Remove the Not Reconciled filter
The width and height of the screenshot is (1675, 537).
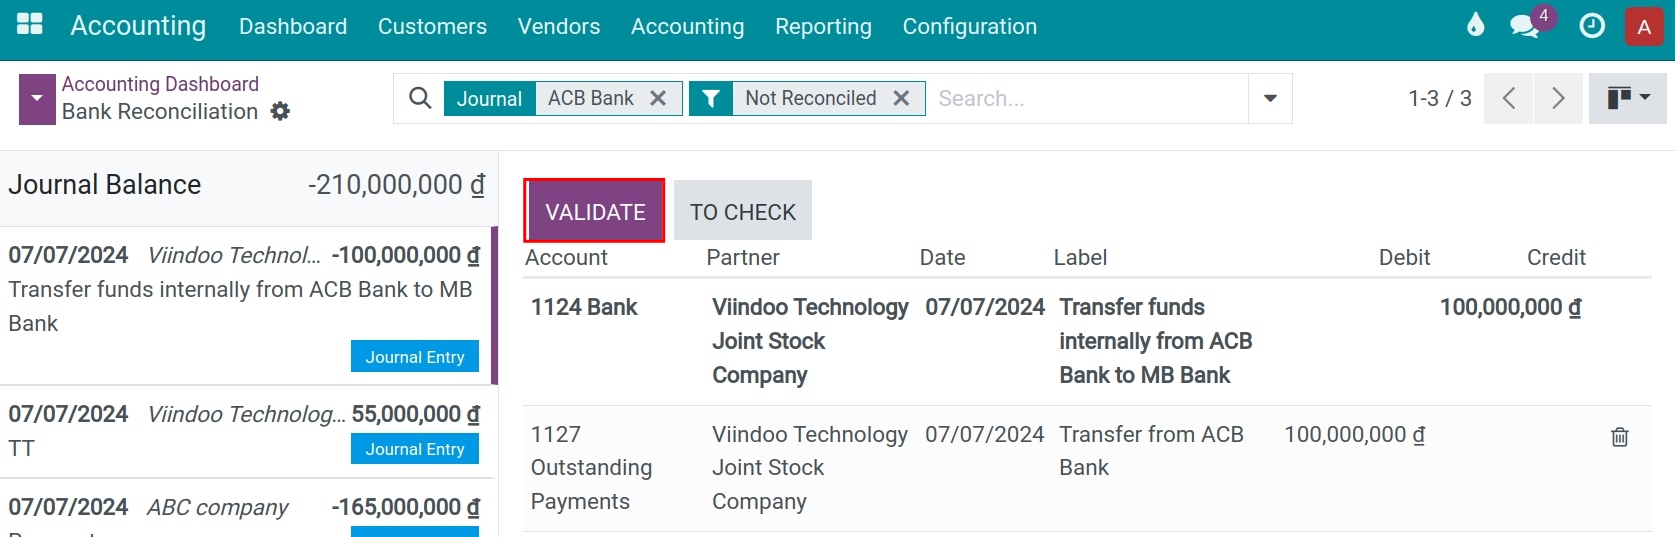(x=901, y=98)
